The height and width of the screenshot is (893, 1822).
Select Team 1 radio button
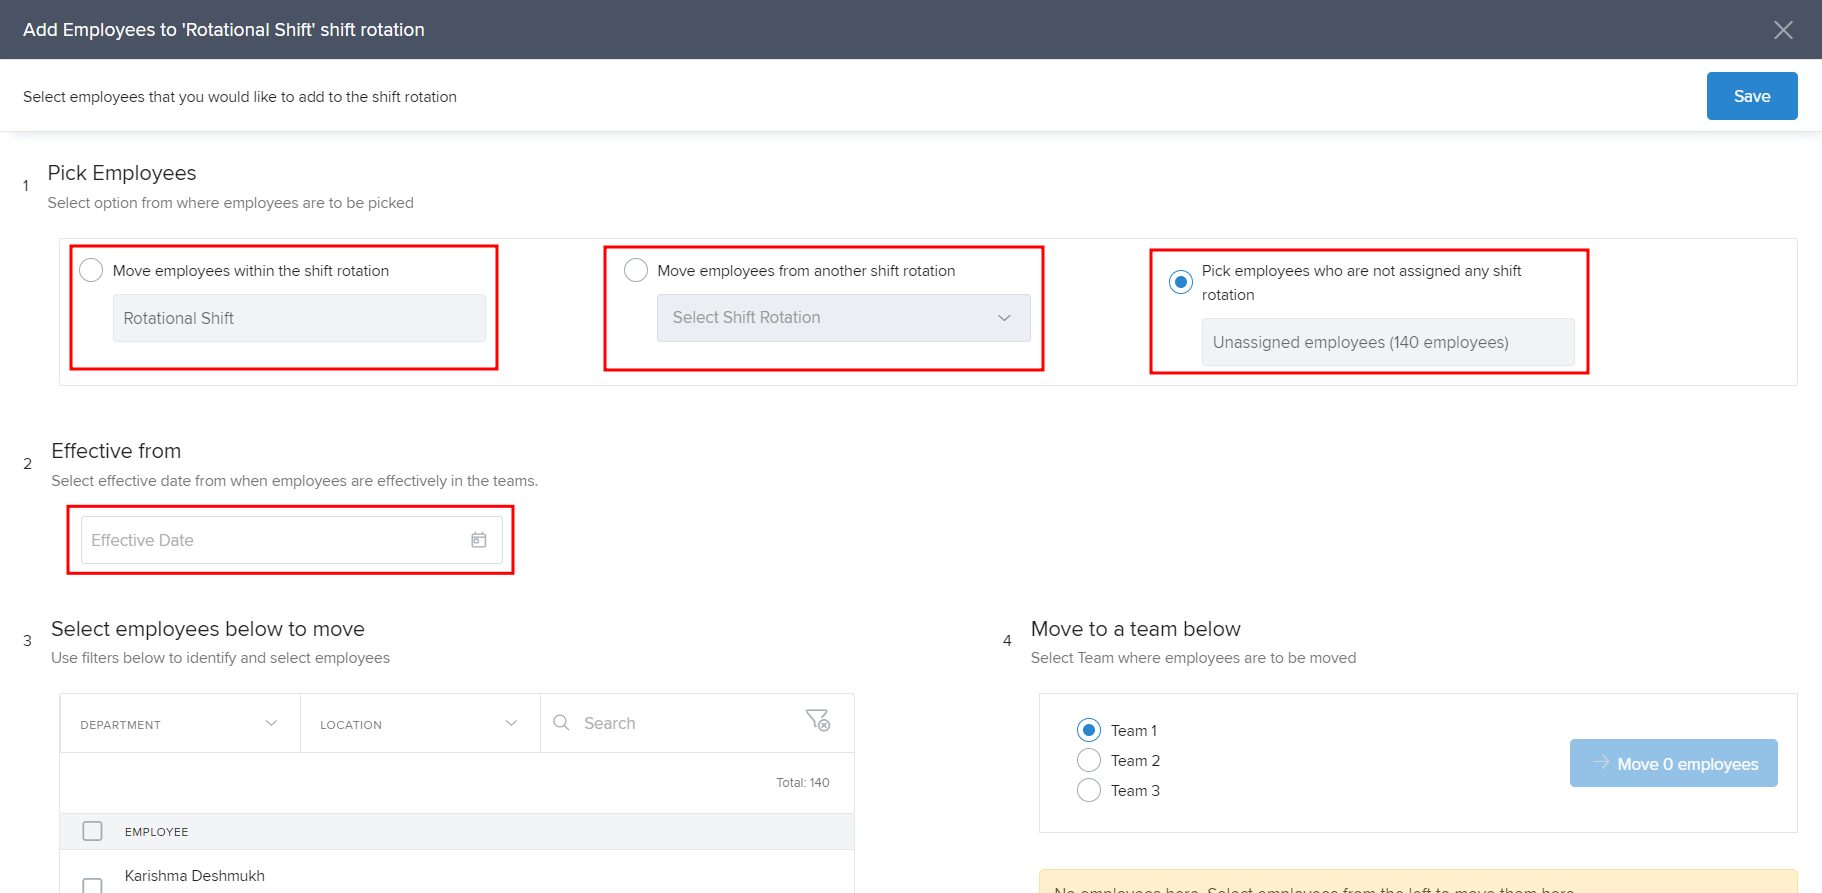click(1089, 730)
